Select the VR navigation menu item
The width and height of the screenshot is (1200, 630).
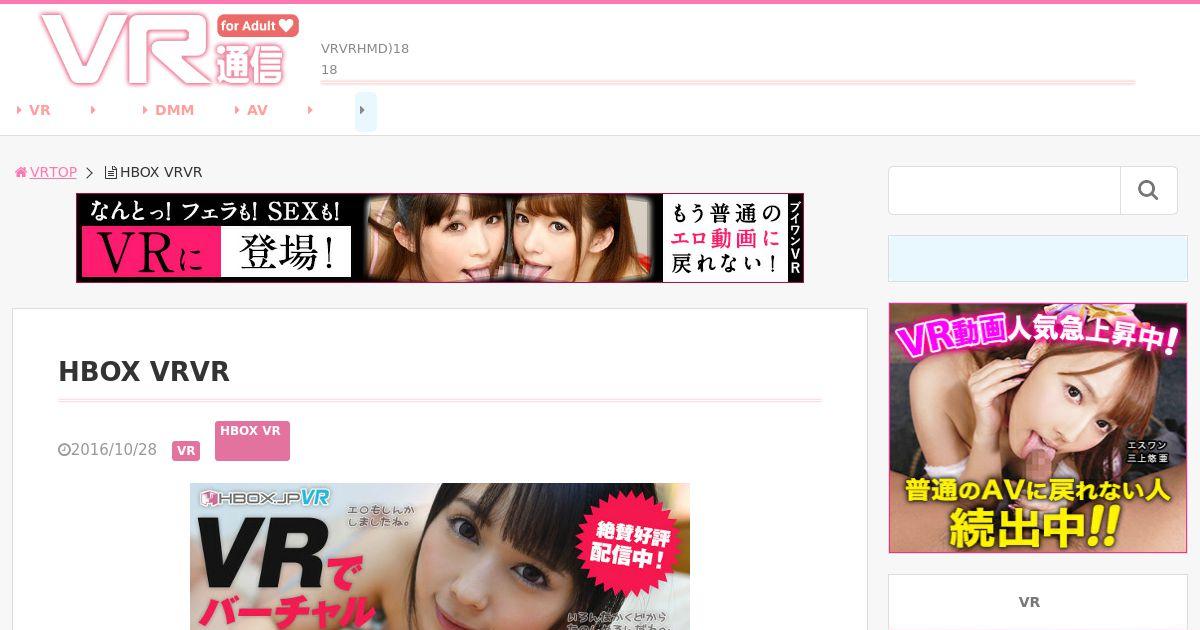click(x=34, y=110)
